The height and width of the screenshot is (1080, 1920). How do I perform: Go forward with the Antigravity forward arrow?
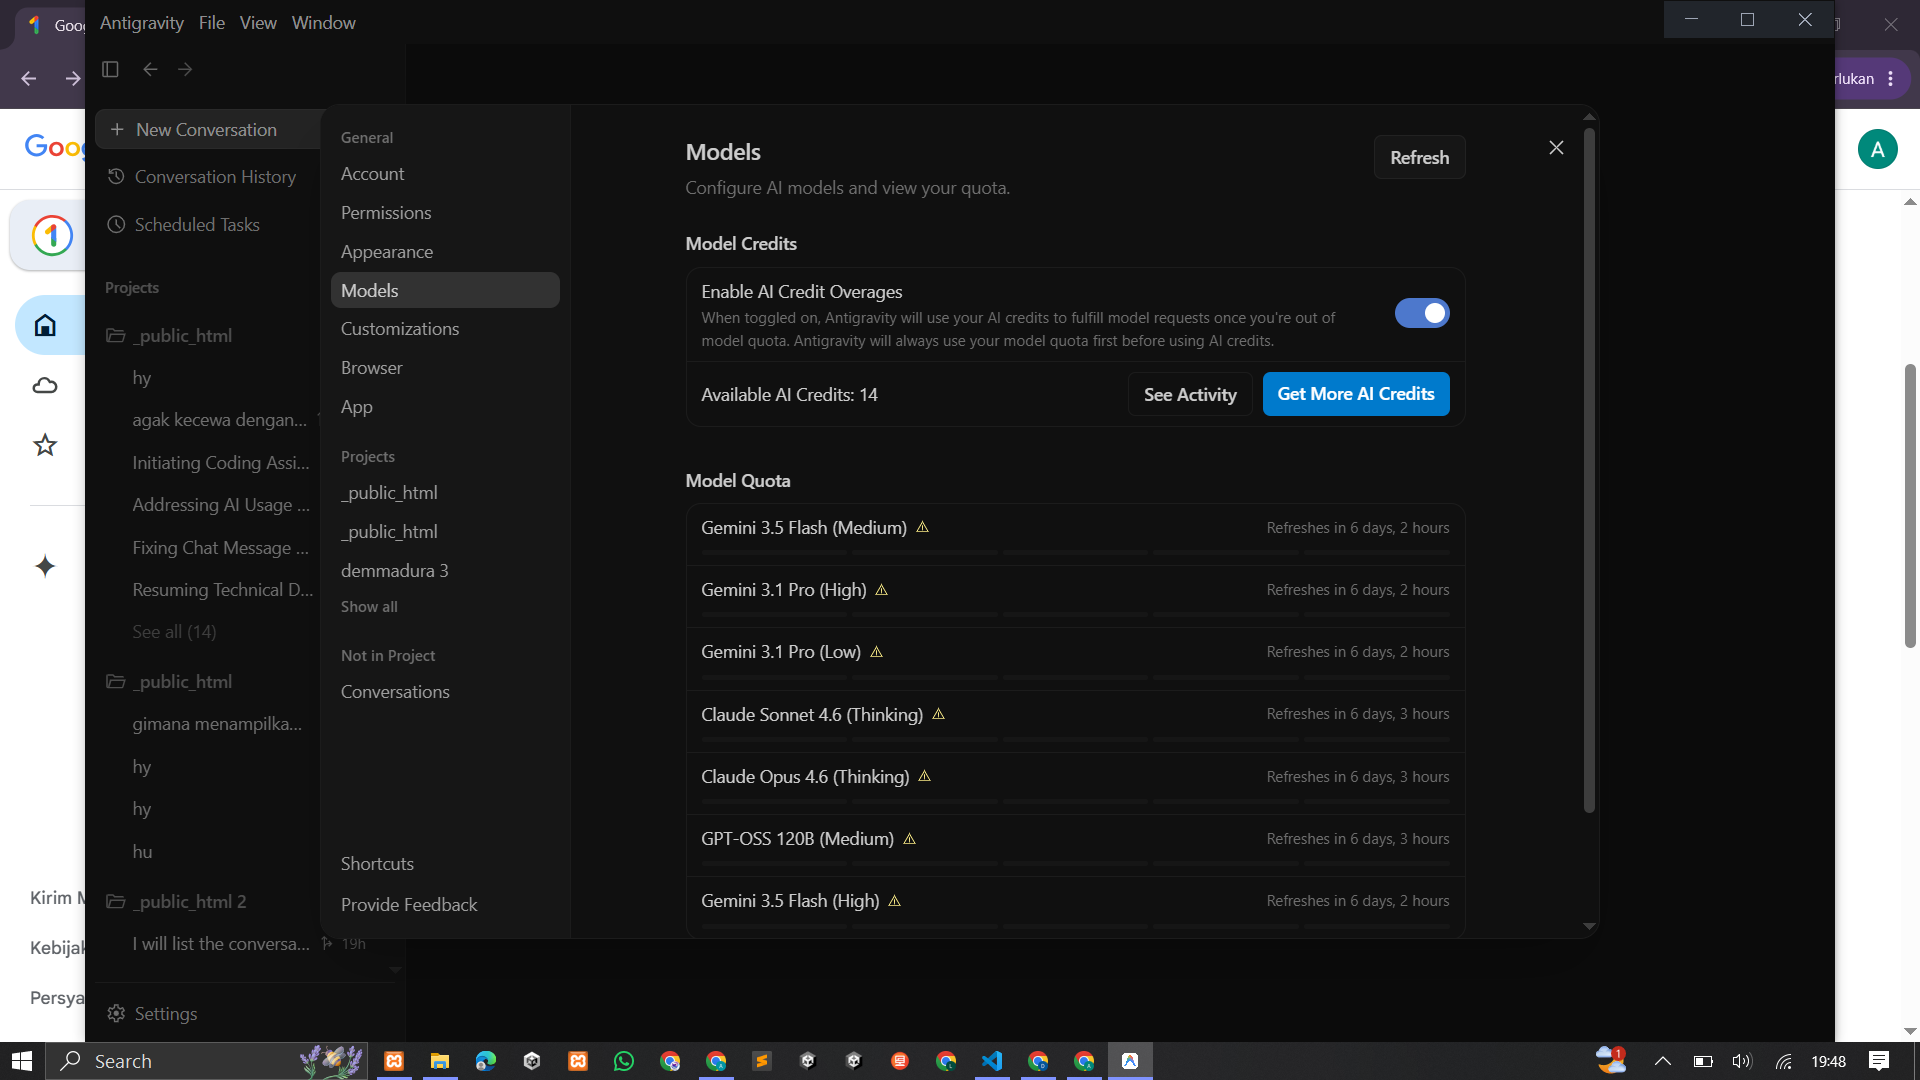(x=185, y=69)
